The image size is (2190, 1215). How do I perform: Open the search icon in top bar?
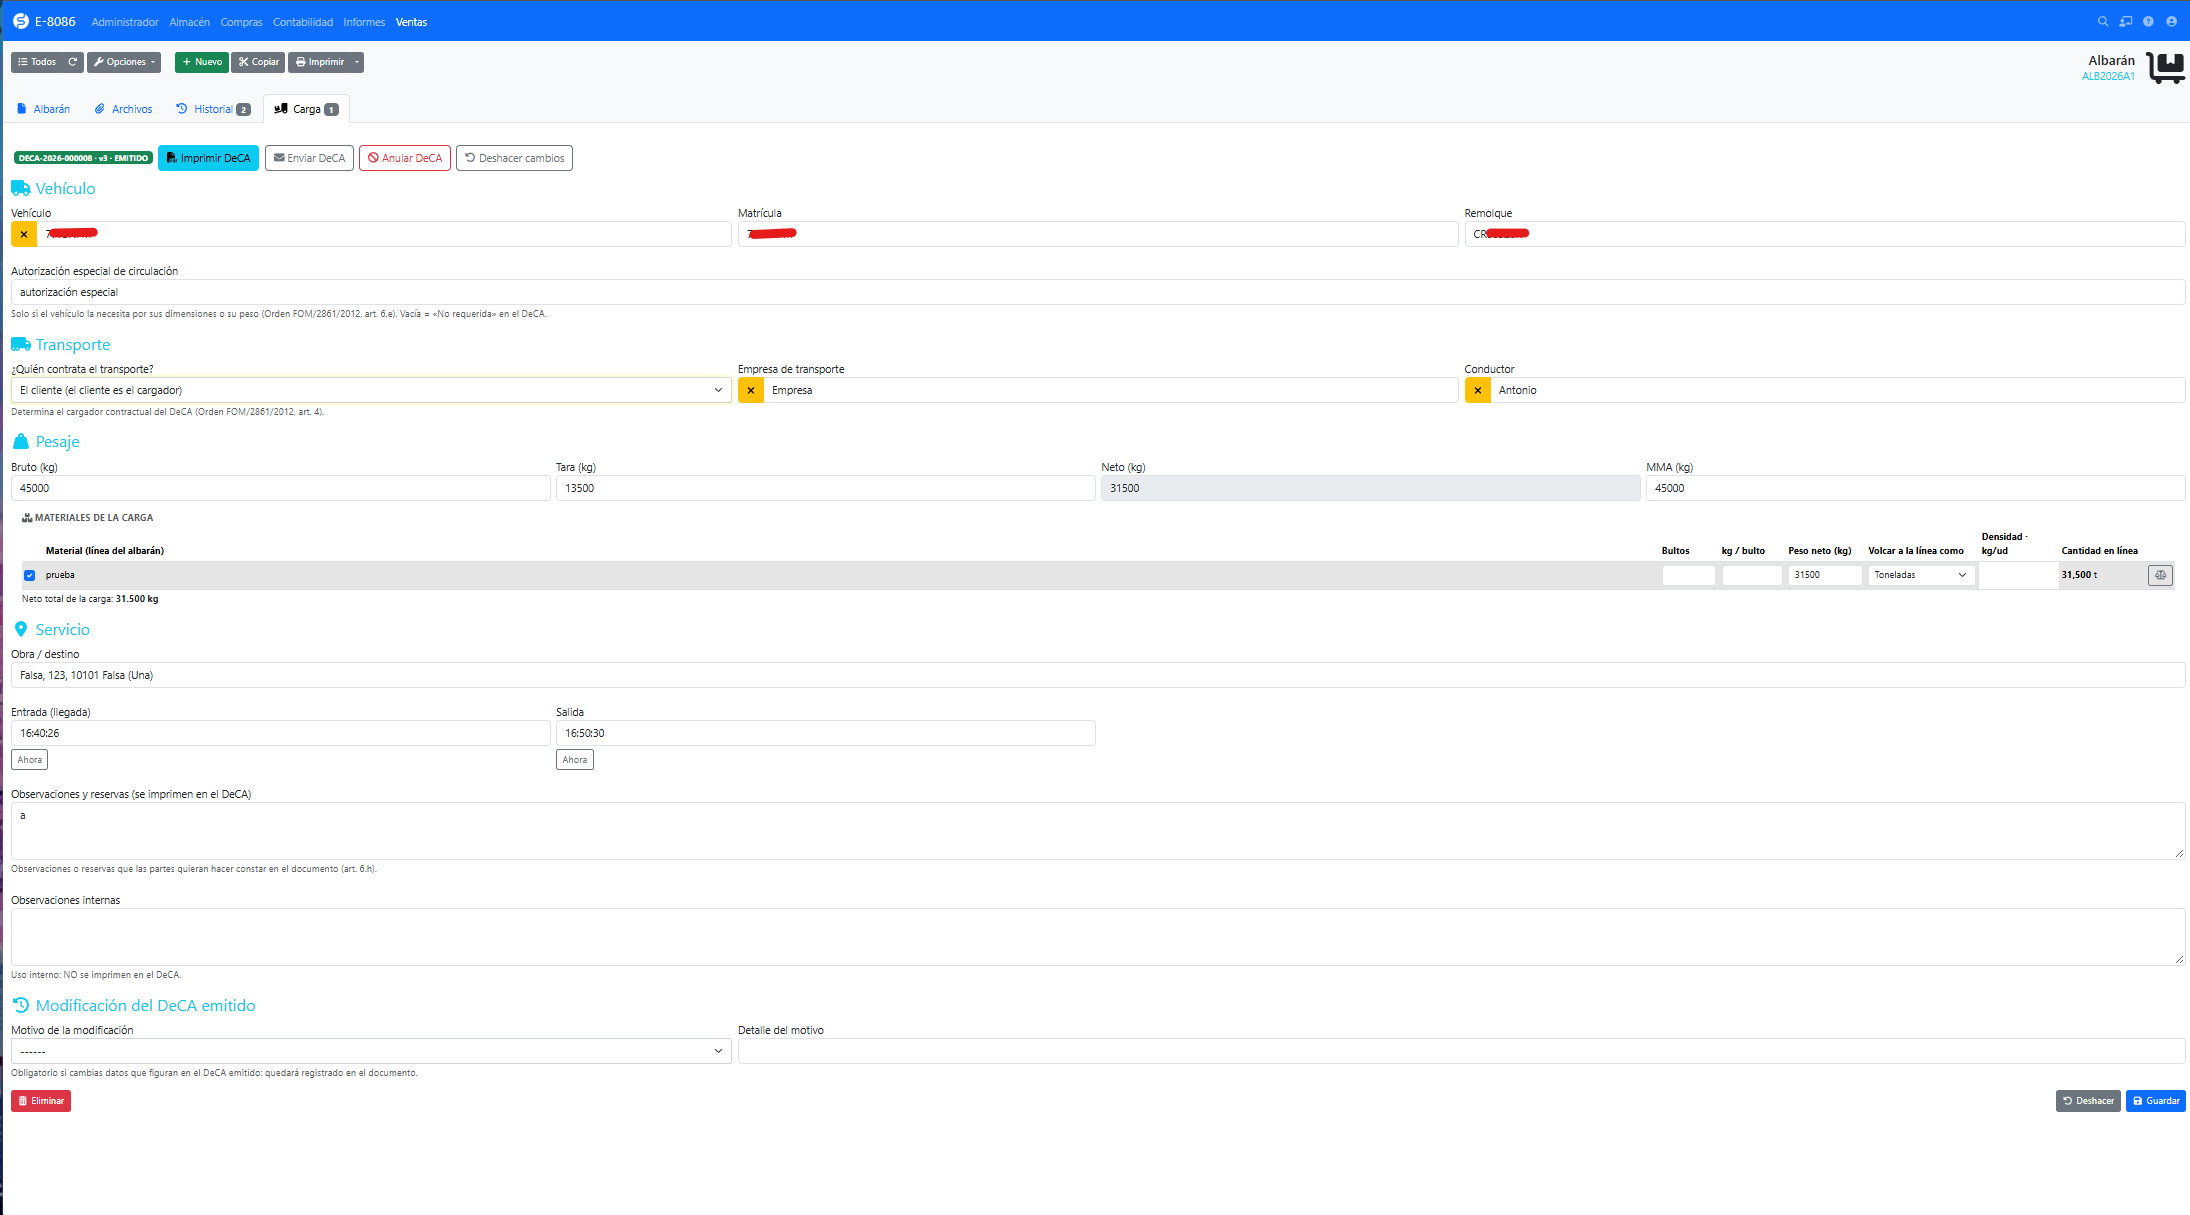pos(2103,21)
